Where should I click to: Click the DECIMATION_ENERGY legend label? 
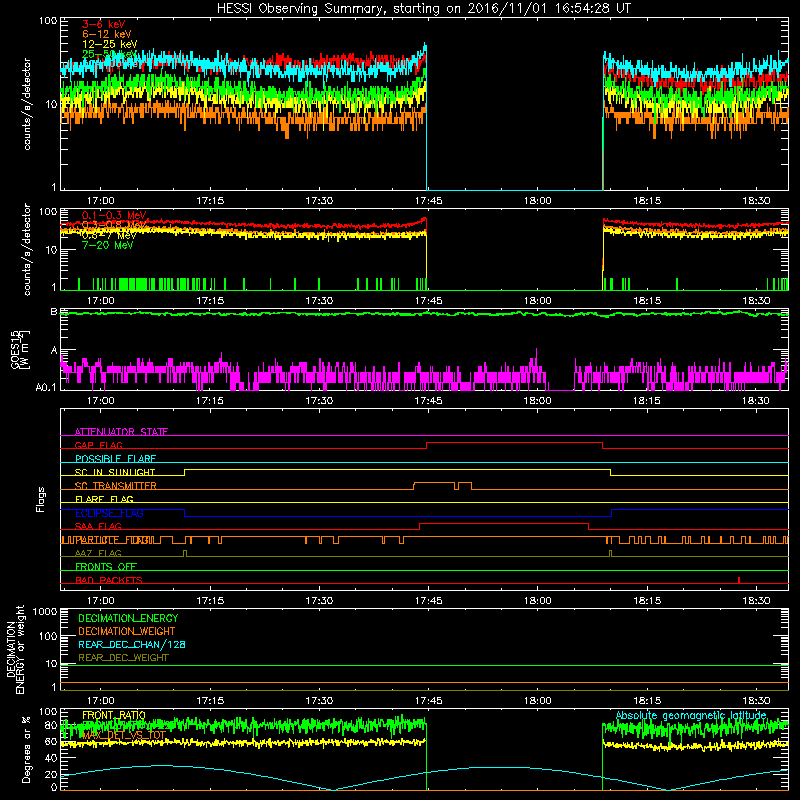click(x=128, y=618)
